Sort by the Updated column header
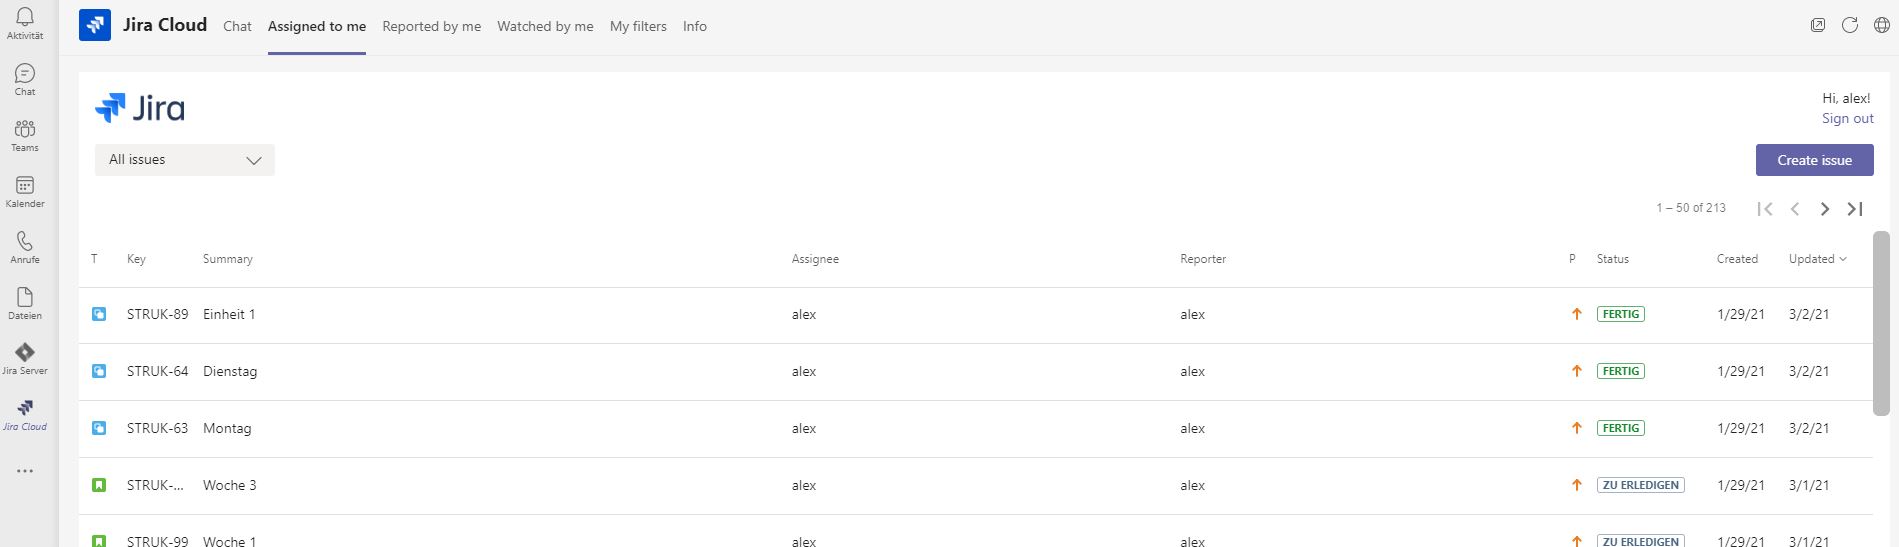This screenshot has height=547, width=1899. (x=1817, y=259)
